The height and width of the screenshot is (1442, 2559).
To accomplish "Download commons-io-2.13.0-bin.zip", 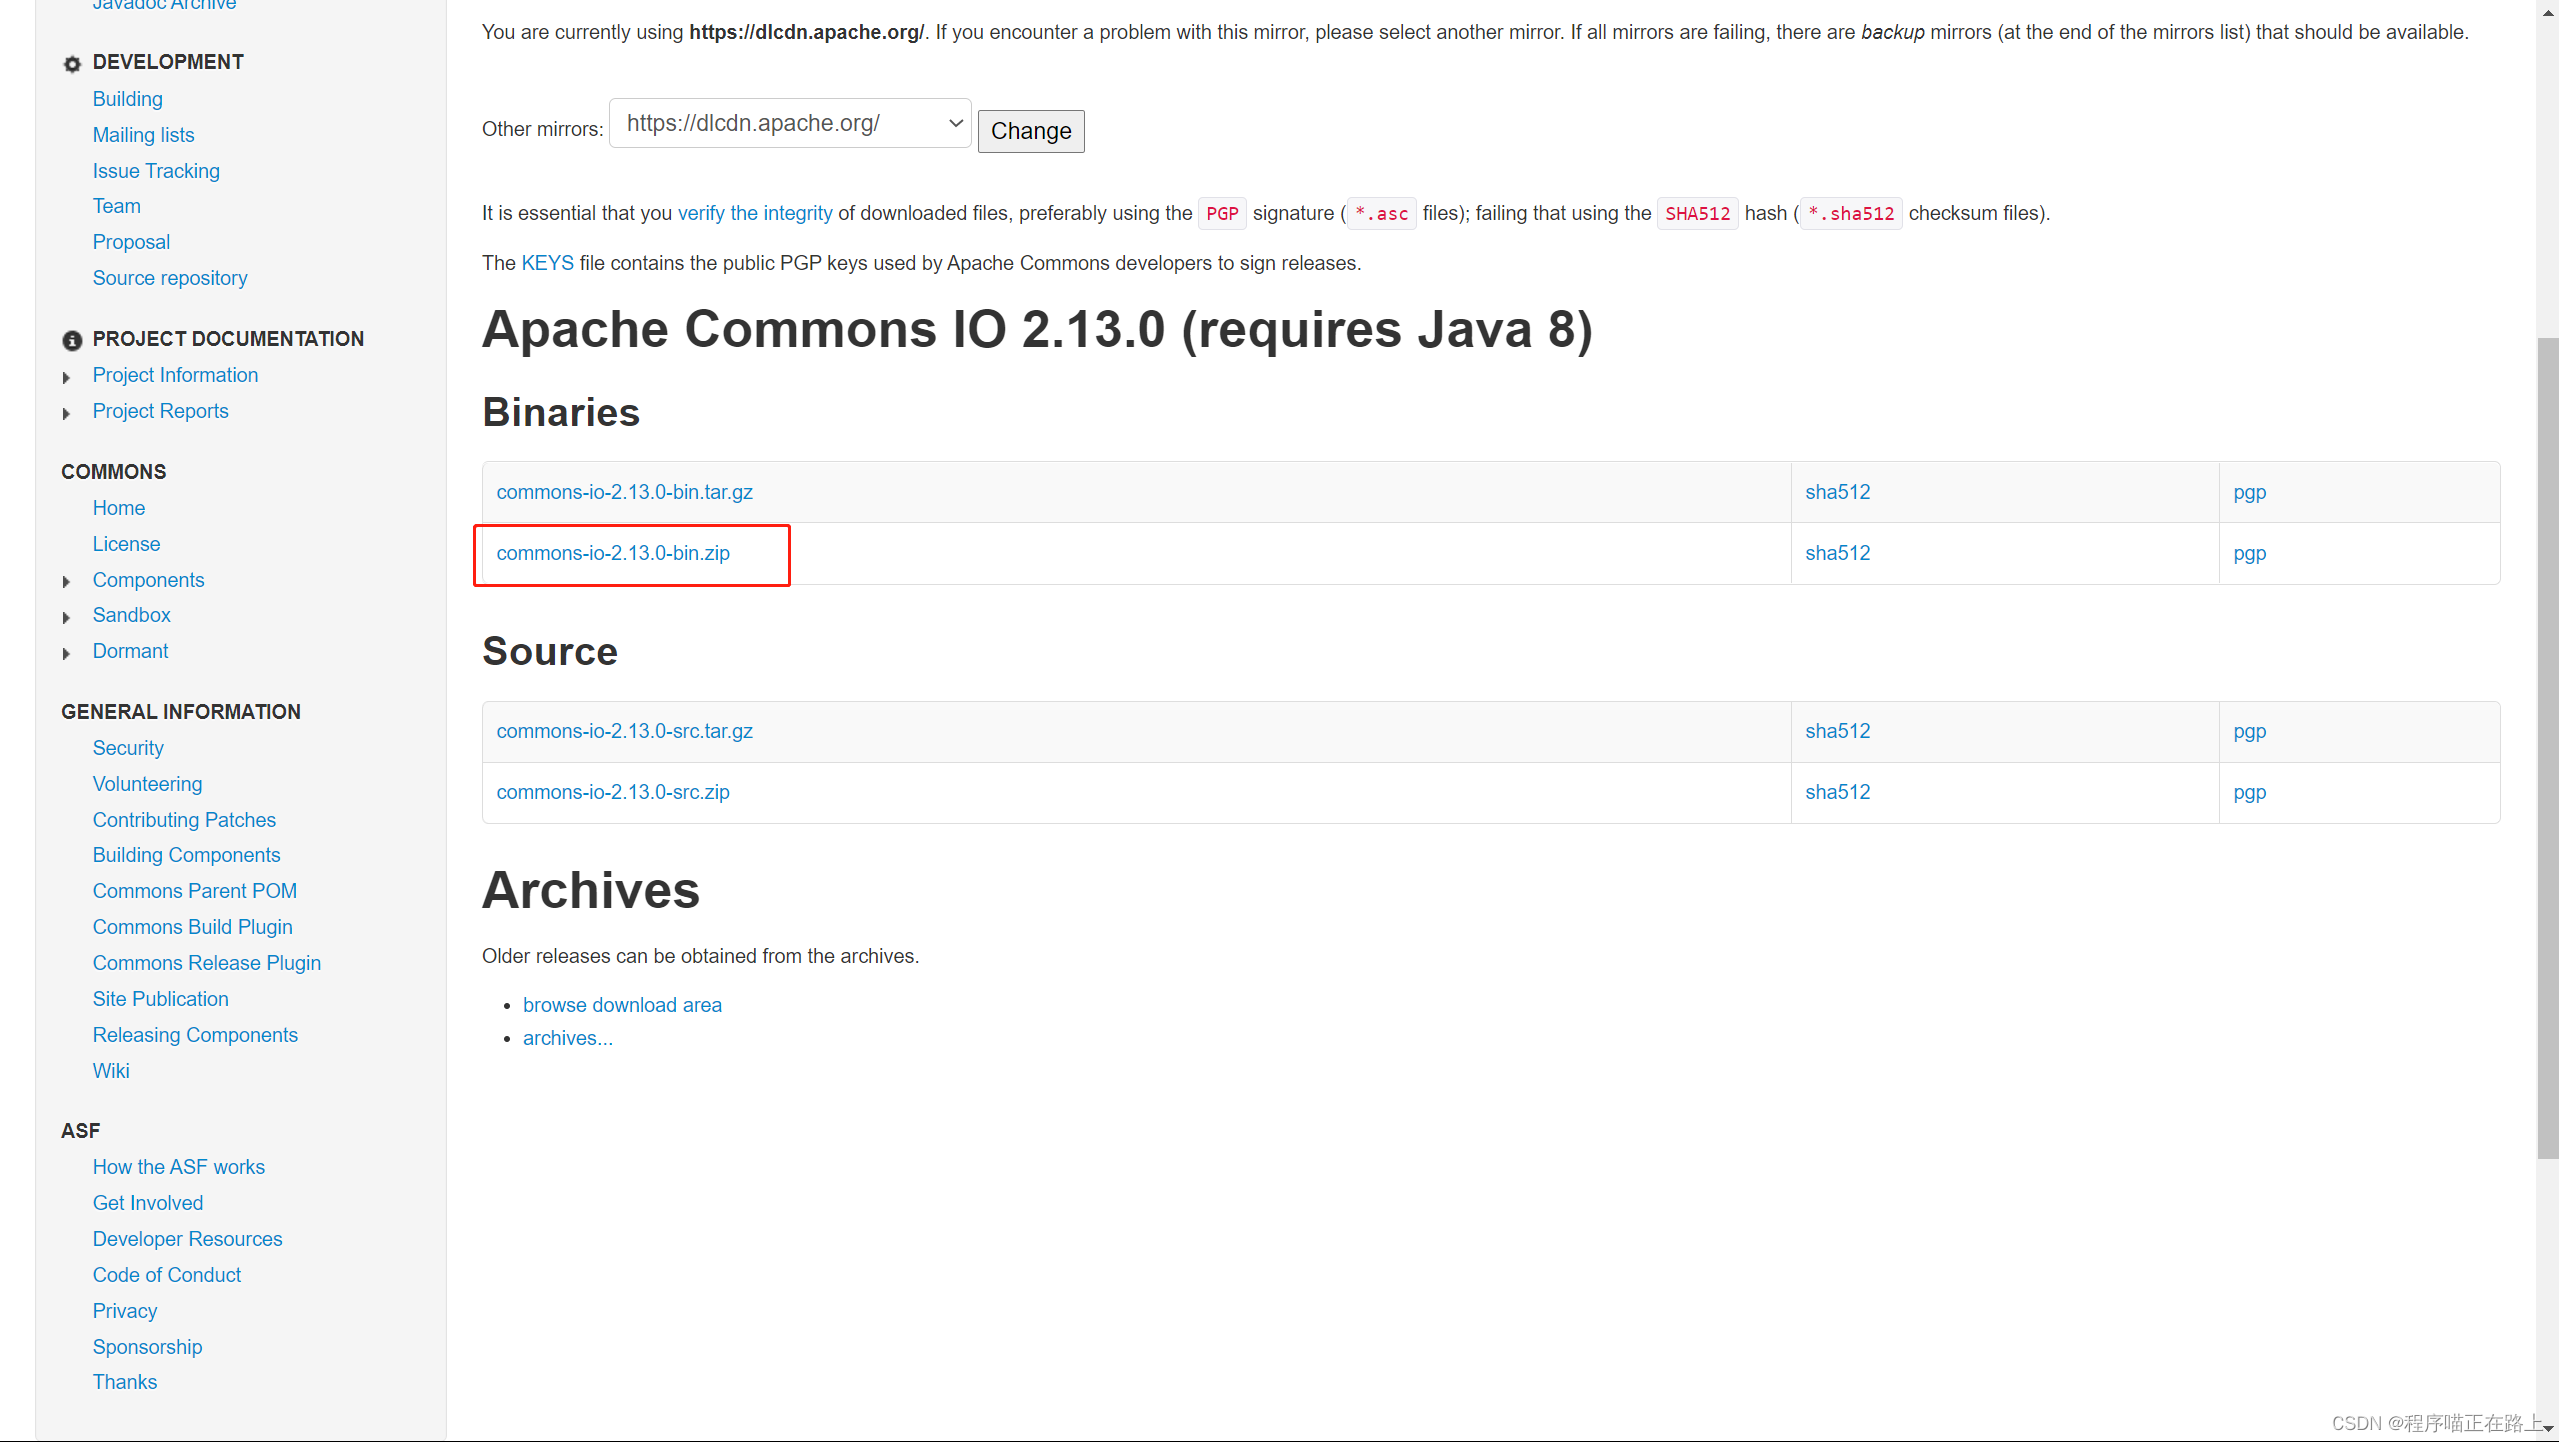I will click(x=613, y=553).
